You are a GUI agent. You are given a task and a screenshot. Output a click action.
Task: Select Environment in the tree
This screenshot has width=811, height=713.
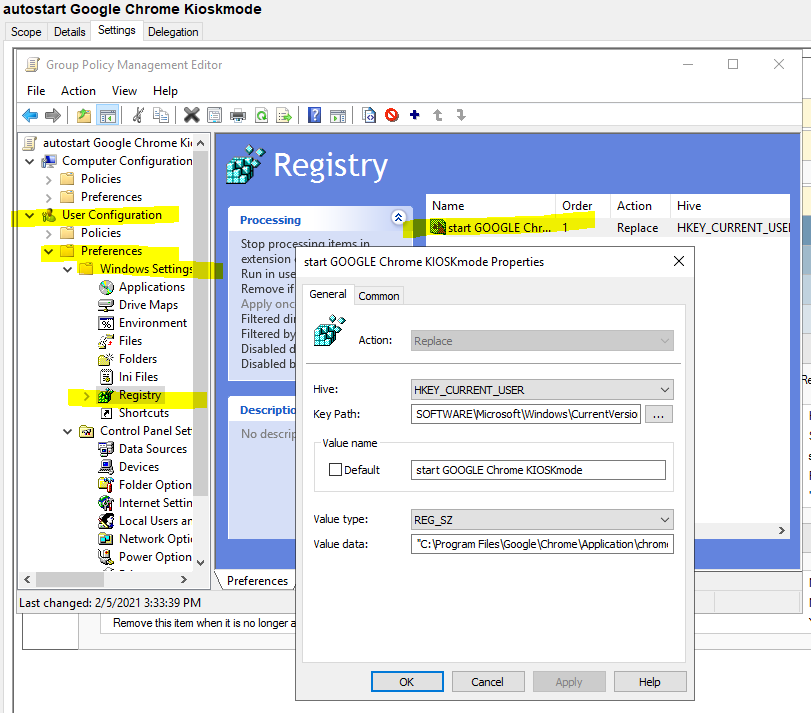pyautogui.click(x=153, y=323)
